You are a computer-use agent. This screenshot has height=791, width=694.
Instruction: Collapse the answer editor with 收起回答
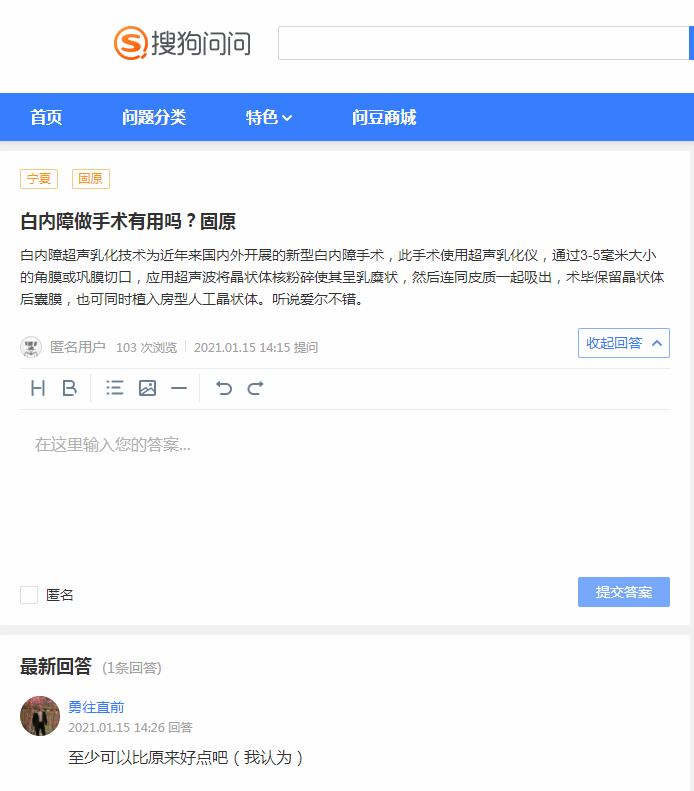[x=623, y=343]
